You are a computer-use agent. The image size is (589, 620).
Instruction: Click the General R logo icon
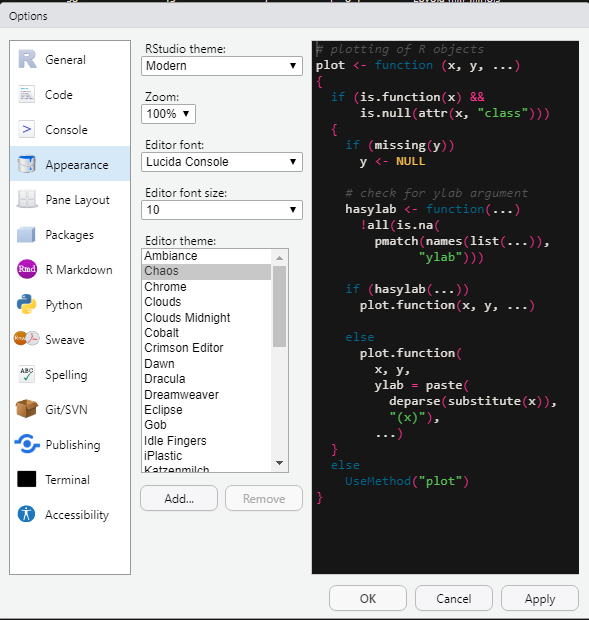coord(27,59)
